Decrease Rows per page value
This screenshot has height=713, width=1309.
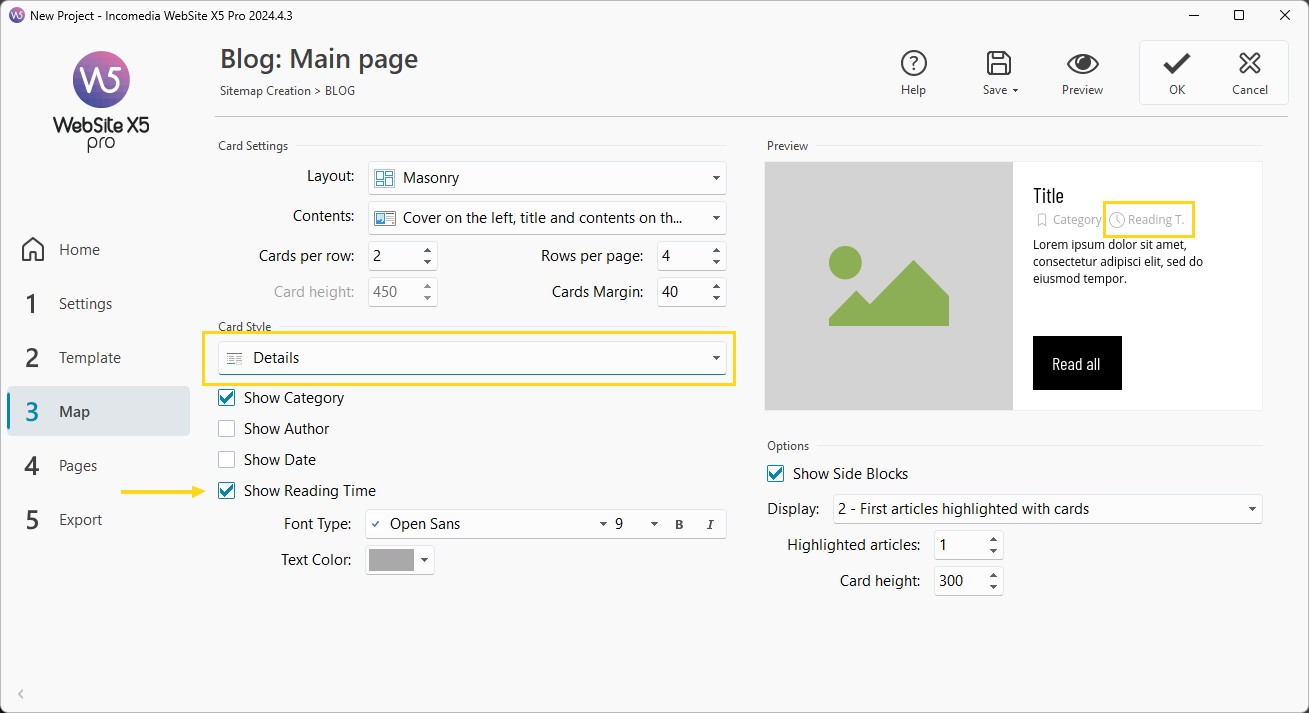[717, 262]
